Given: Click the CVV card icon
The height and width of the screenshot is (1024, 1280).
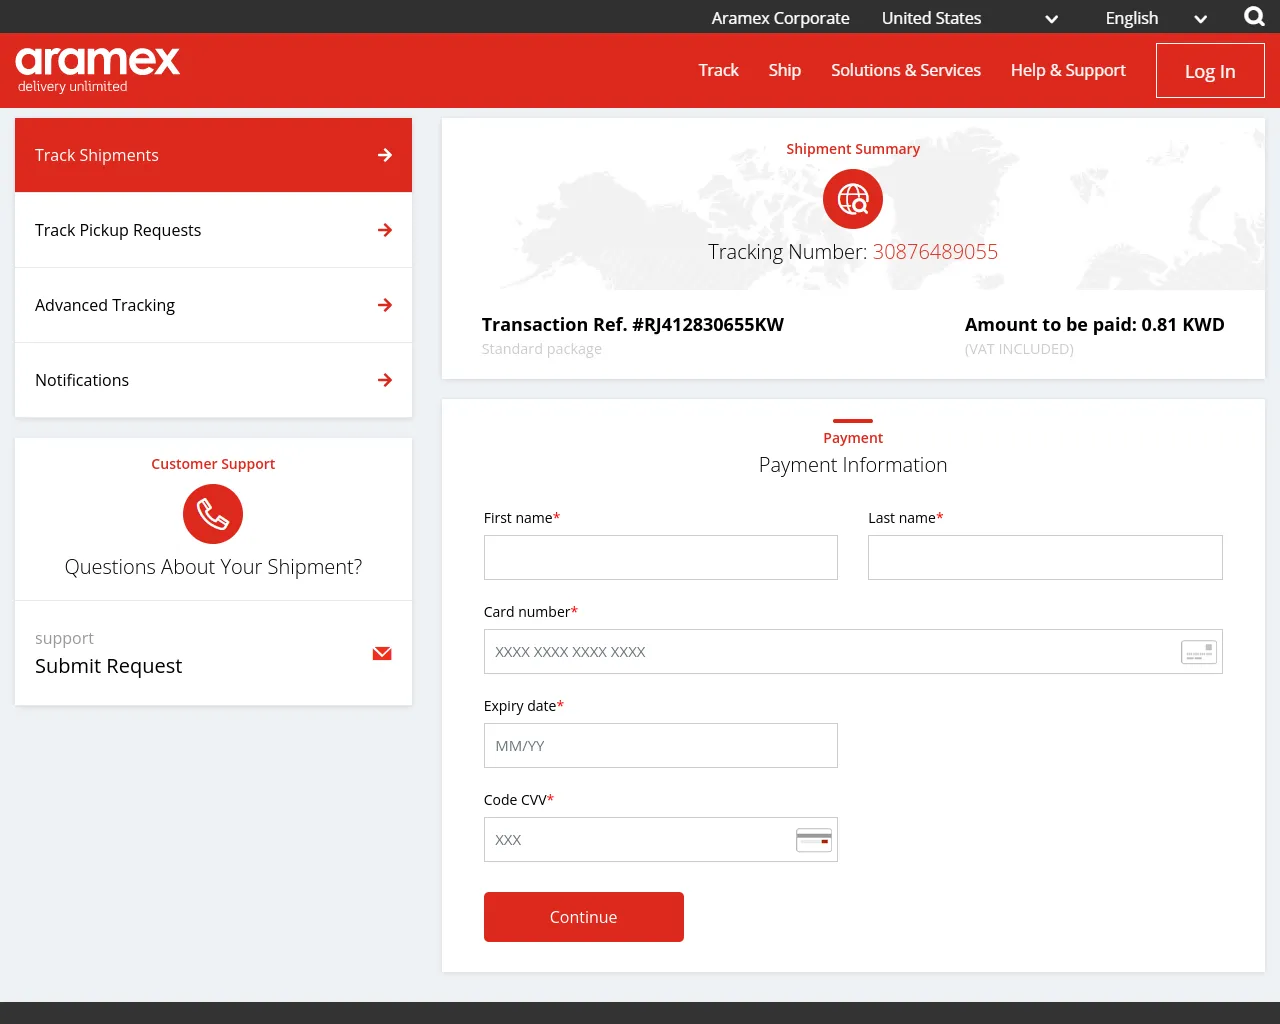Looking at the screenshot, I should pos(814,840).
